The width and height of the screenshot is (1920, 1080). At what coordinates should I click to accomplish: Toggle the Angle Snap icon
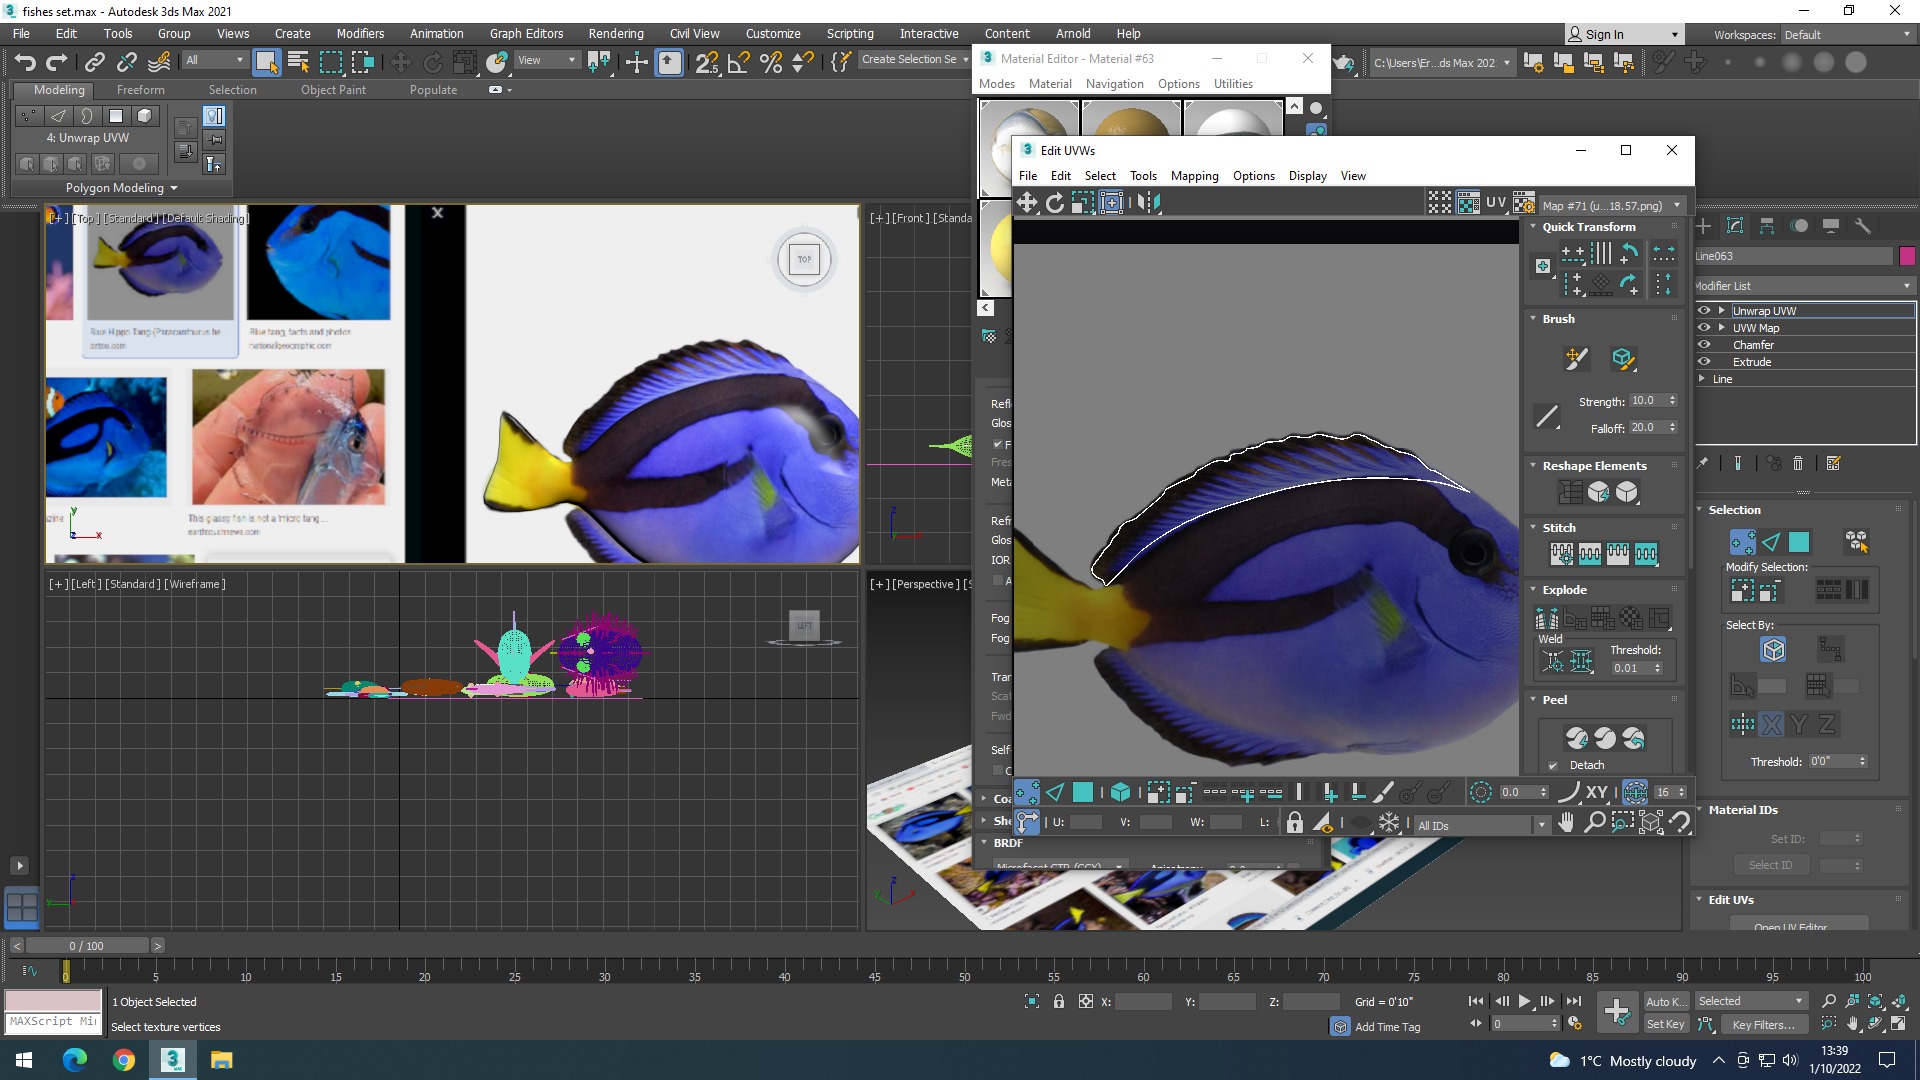739,62
